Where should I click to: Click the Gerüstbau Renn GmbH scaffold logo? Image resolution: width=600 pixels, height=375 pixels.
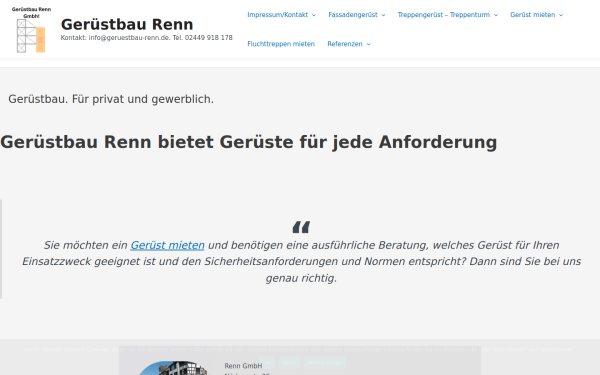coord(31,29)
